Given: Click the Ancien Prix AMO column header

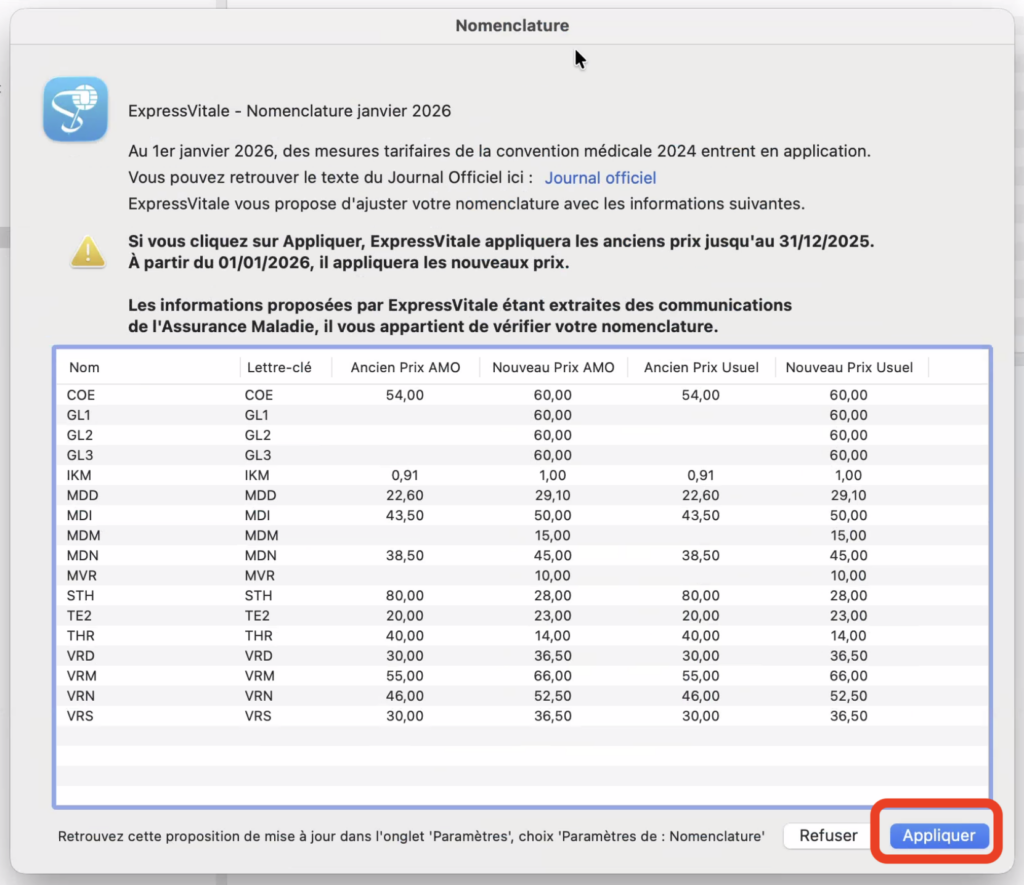Looking at the screenshot, I should [405, 367].
